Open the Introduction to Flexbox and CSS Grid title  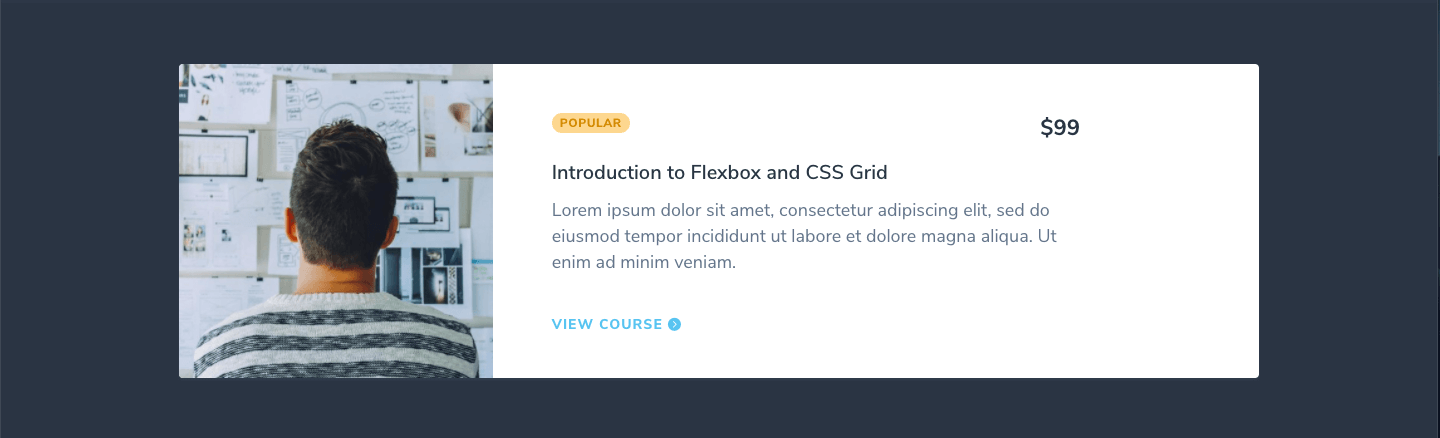(720, 172)
